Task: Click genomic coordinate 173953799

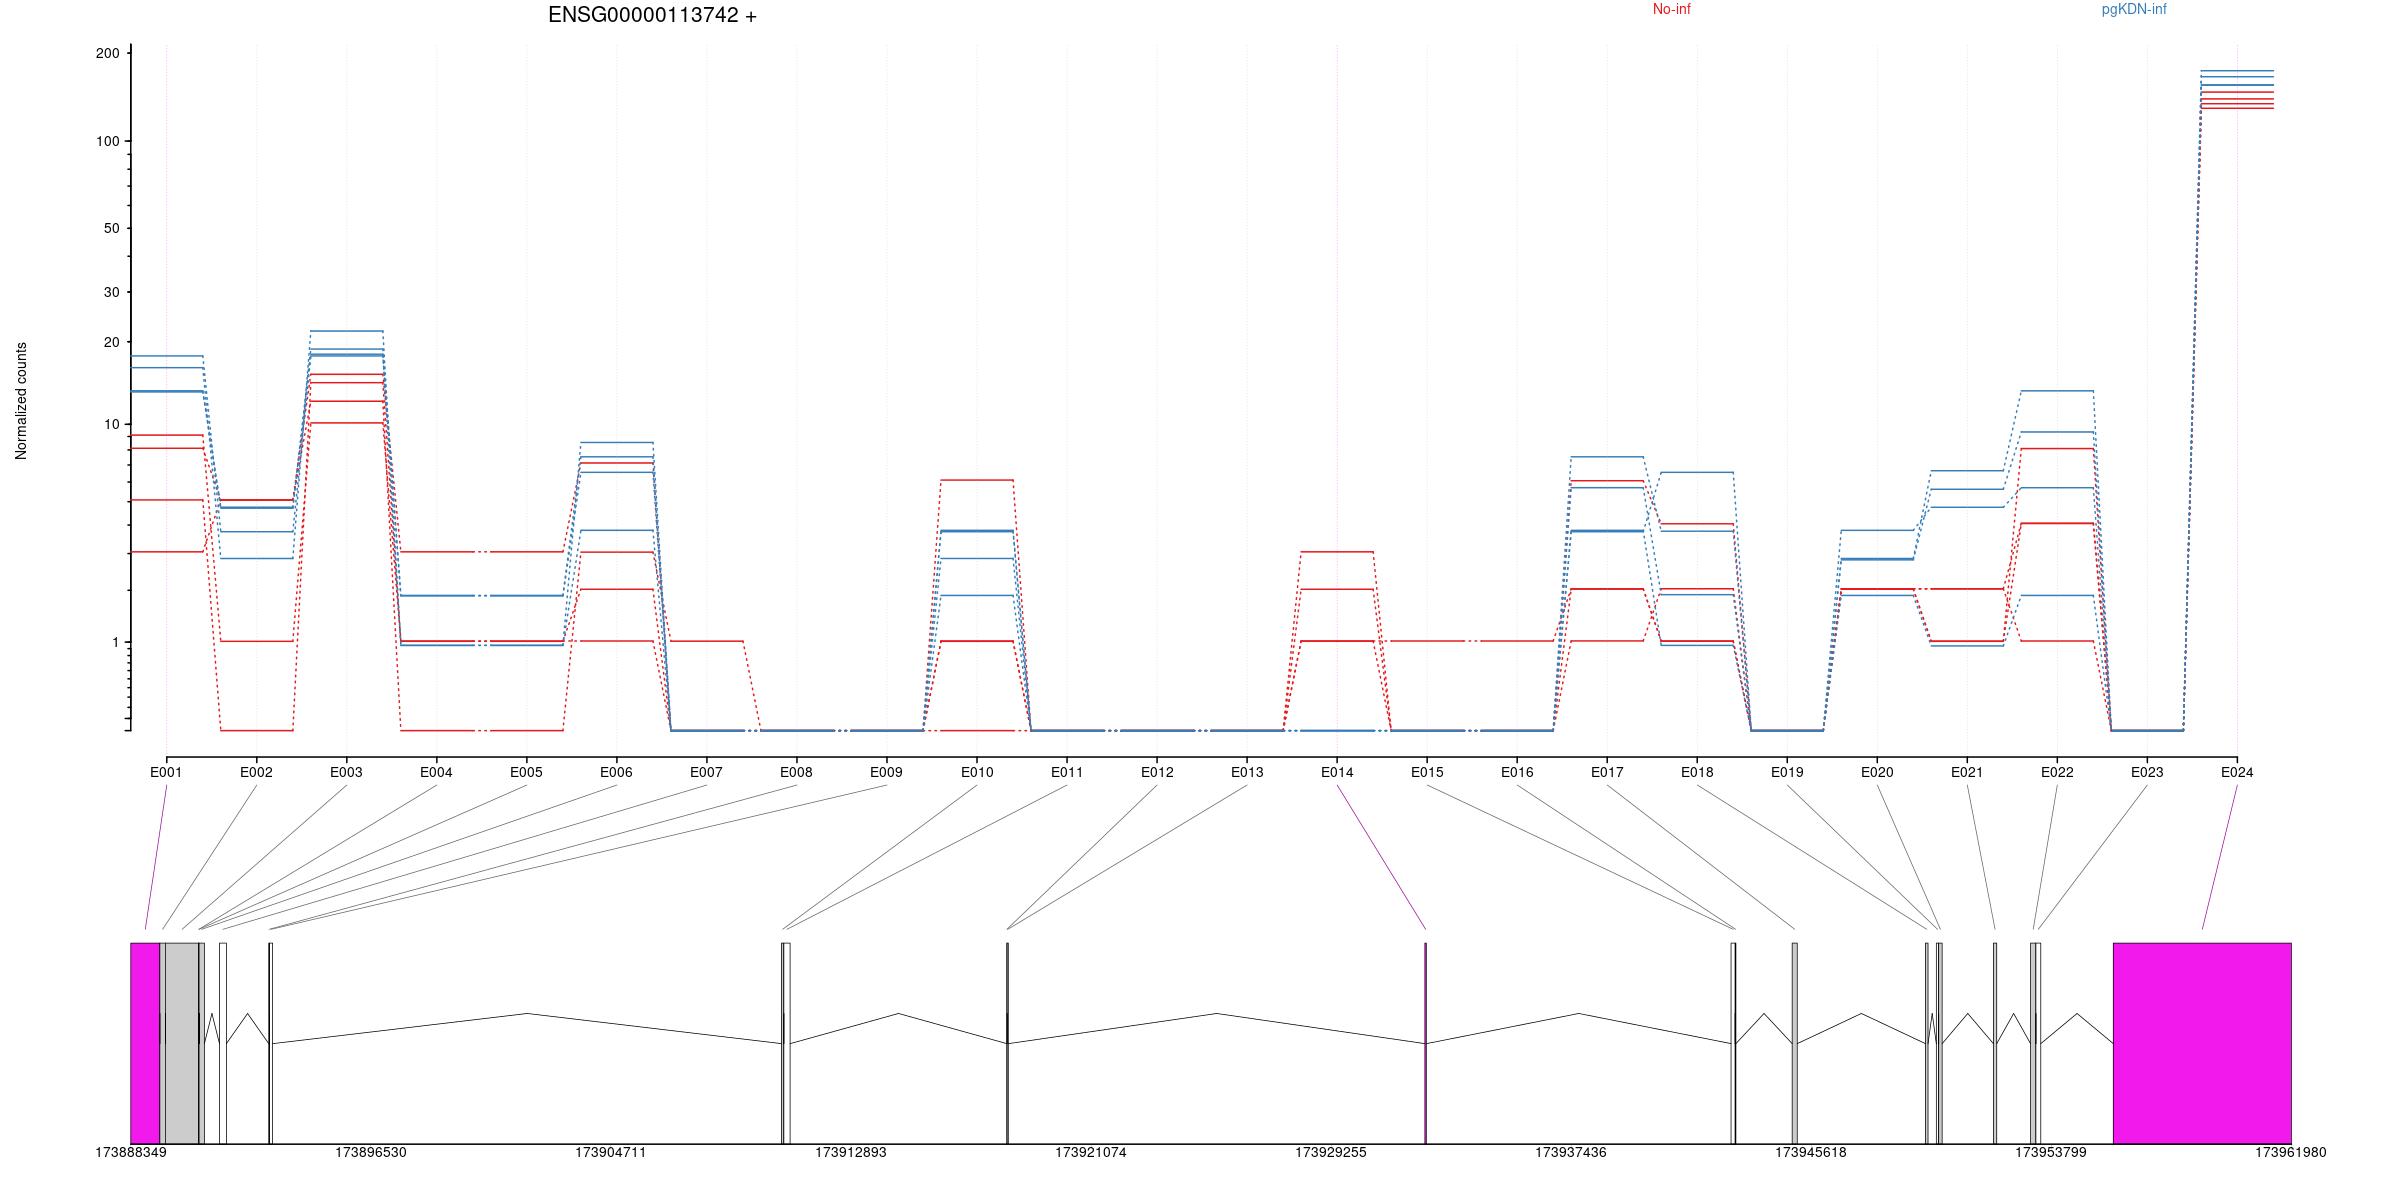Action: [x=2051, y=1153]
